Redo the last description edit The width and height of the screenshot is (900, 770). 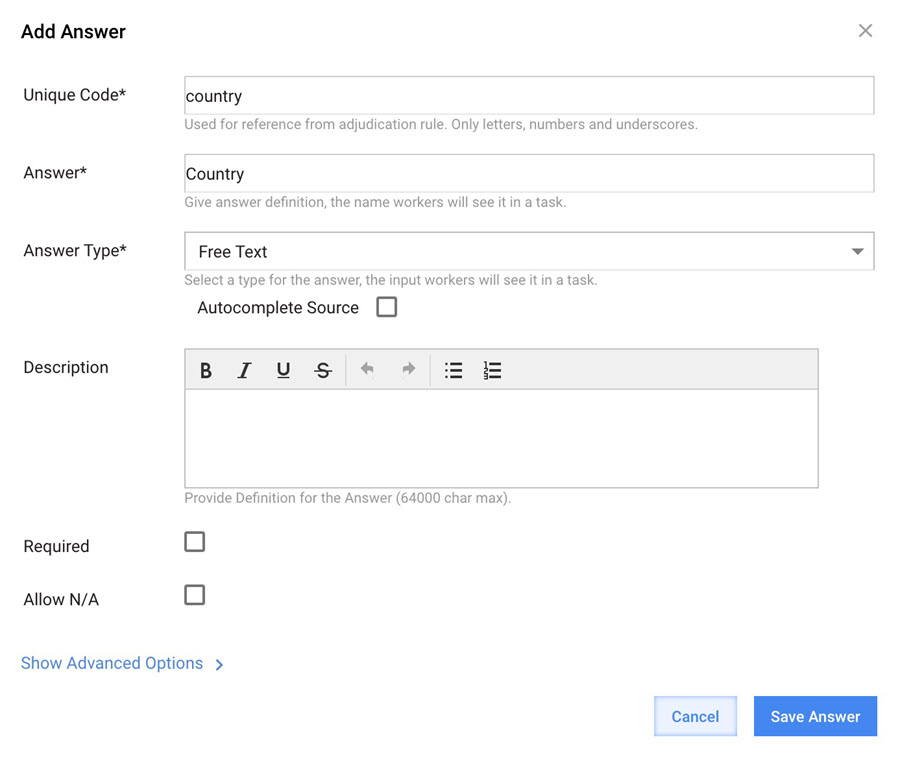409,369
